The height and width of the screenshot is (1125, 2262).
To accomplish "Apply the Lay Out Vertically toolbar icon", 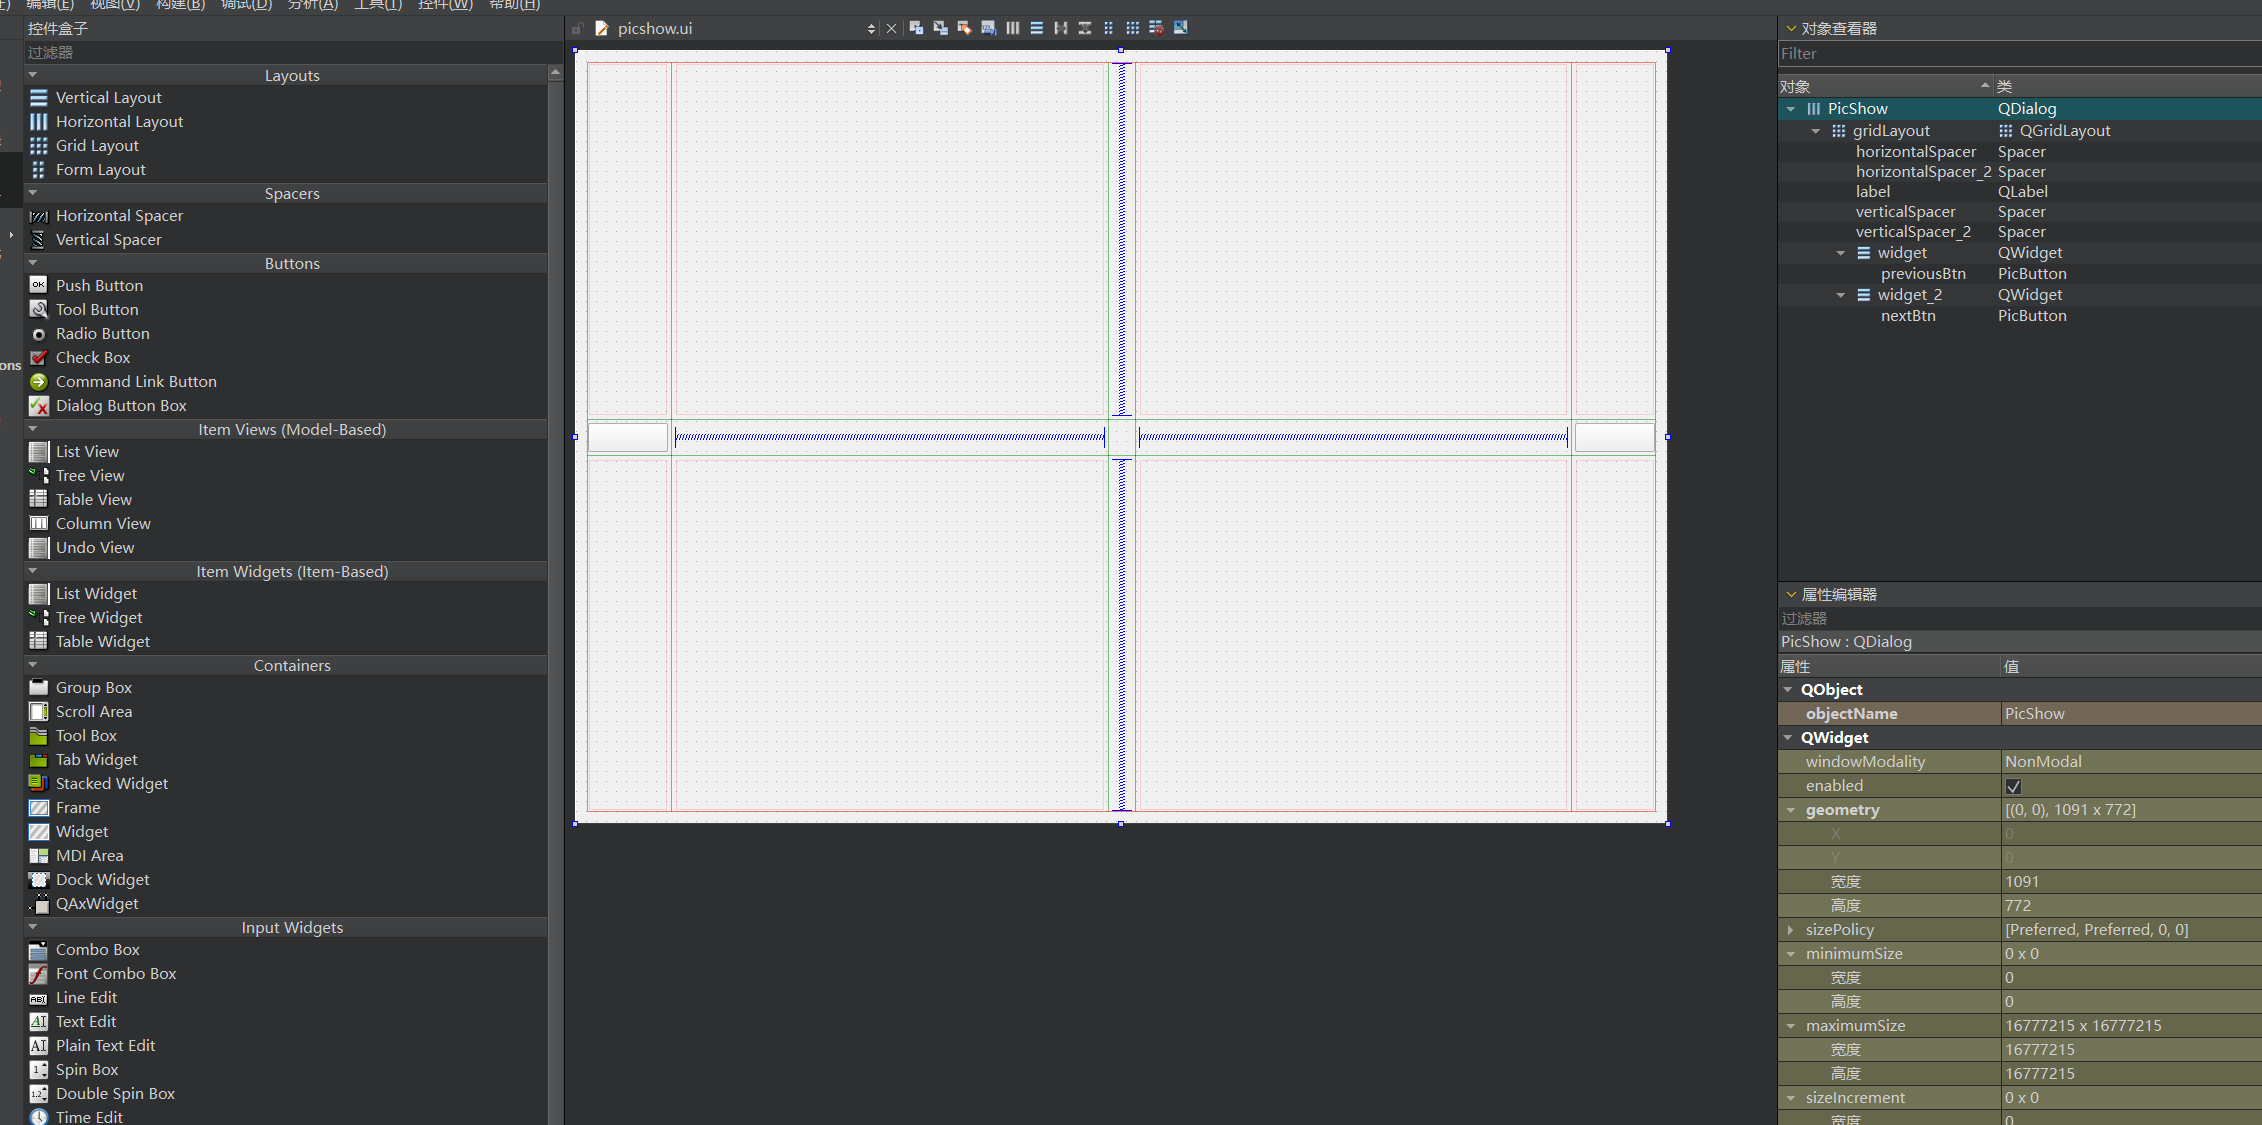I will [x=1037, y=28].
